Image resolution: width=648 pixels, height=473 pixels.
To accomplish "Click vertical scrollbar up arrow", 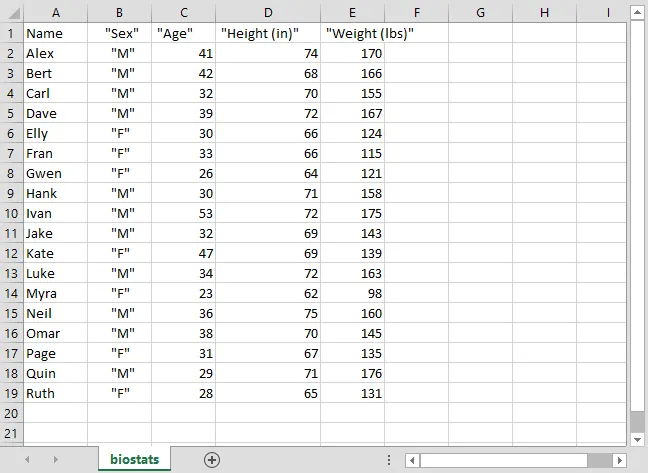I will point(637,12).
